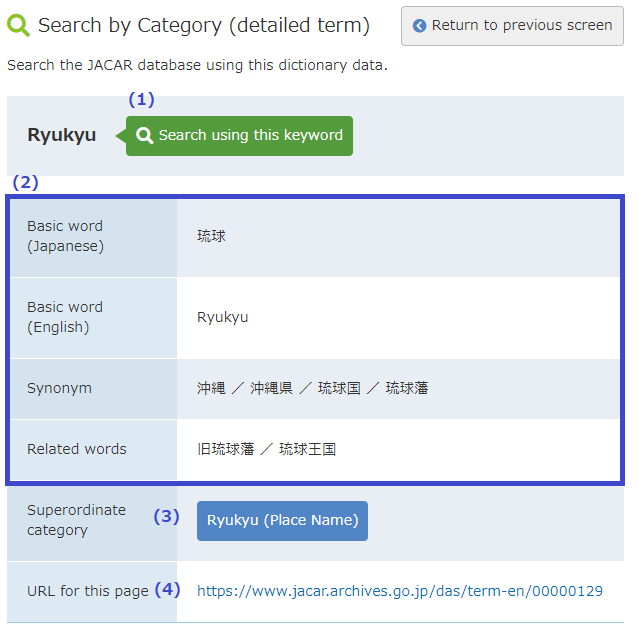This screenshot has width=639, height=633.
Task: Open the Ryukyu (Place Name) category
Action: click(x=282, y=521)
